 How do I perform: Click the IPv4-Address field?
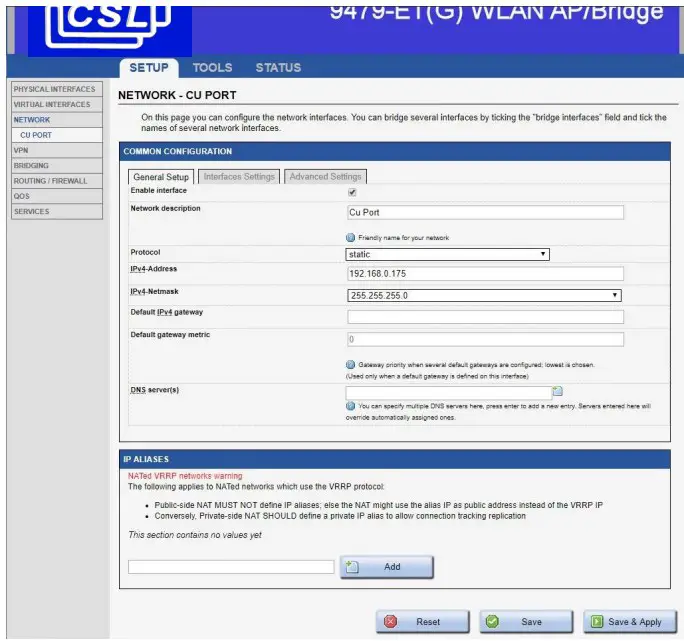coord(486,274)
